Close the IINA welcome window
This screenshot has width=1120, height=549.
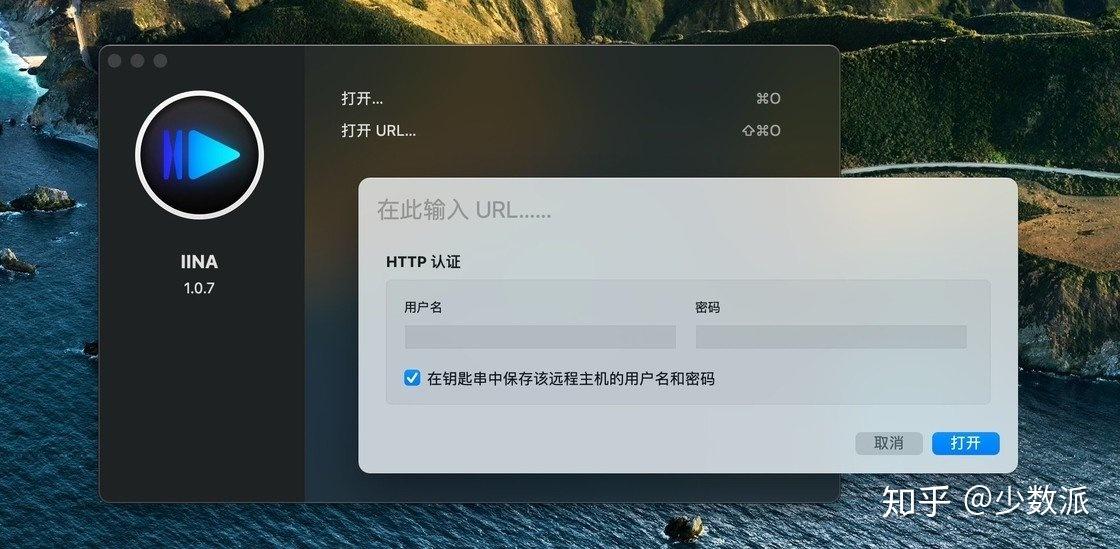coord(114,61)
